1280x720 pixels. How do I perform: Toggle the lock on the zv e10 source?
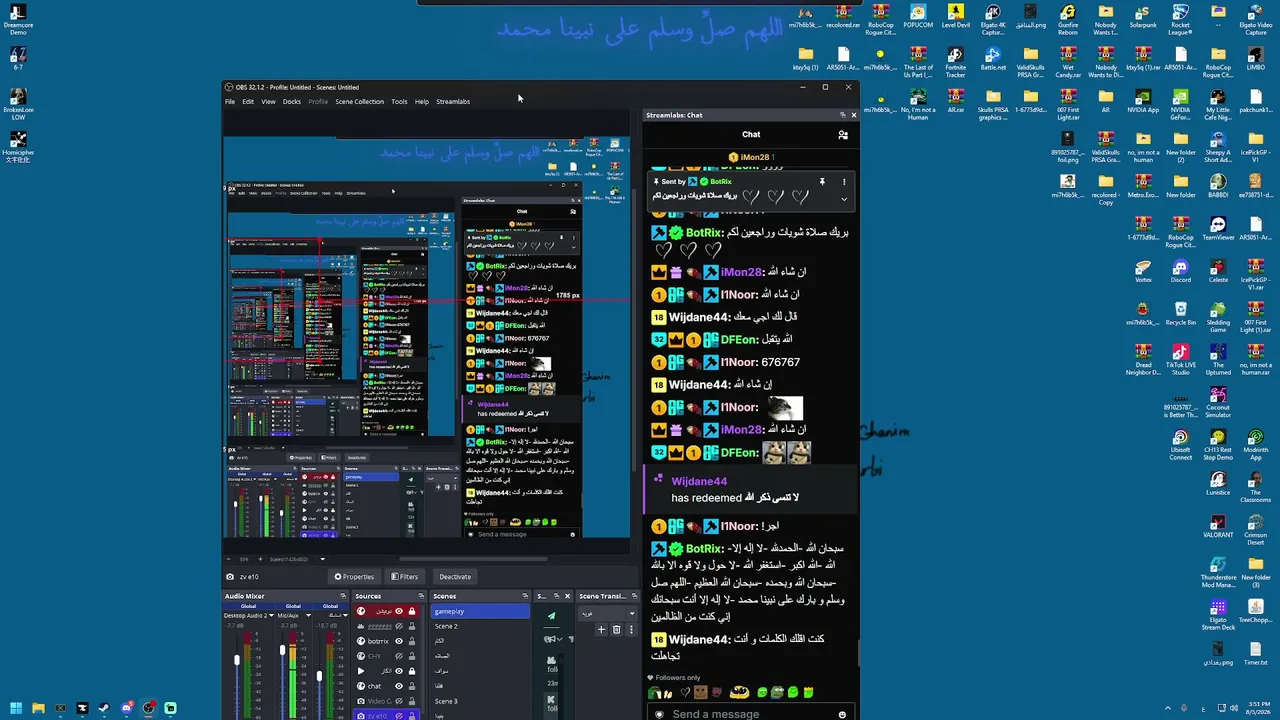(x=411, y=716)
